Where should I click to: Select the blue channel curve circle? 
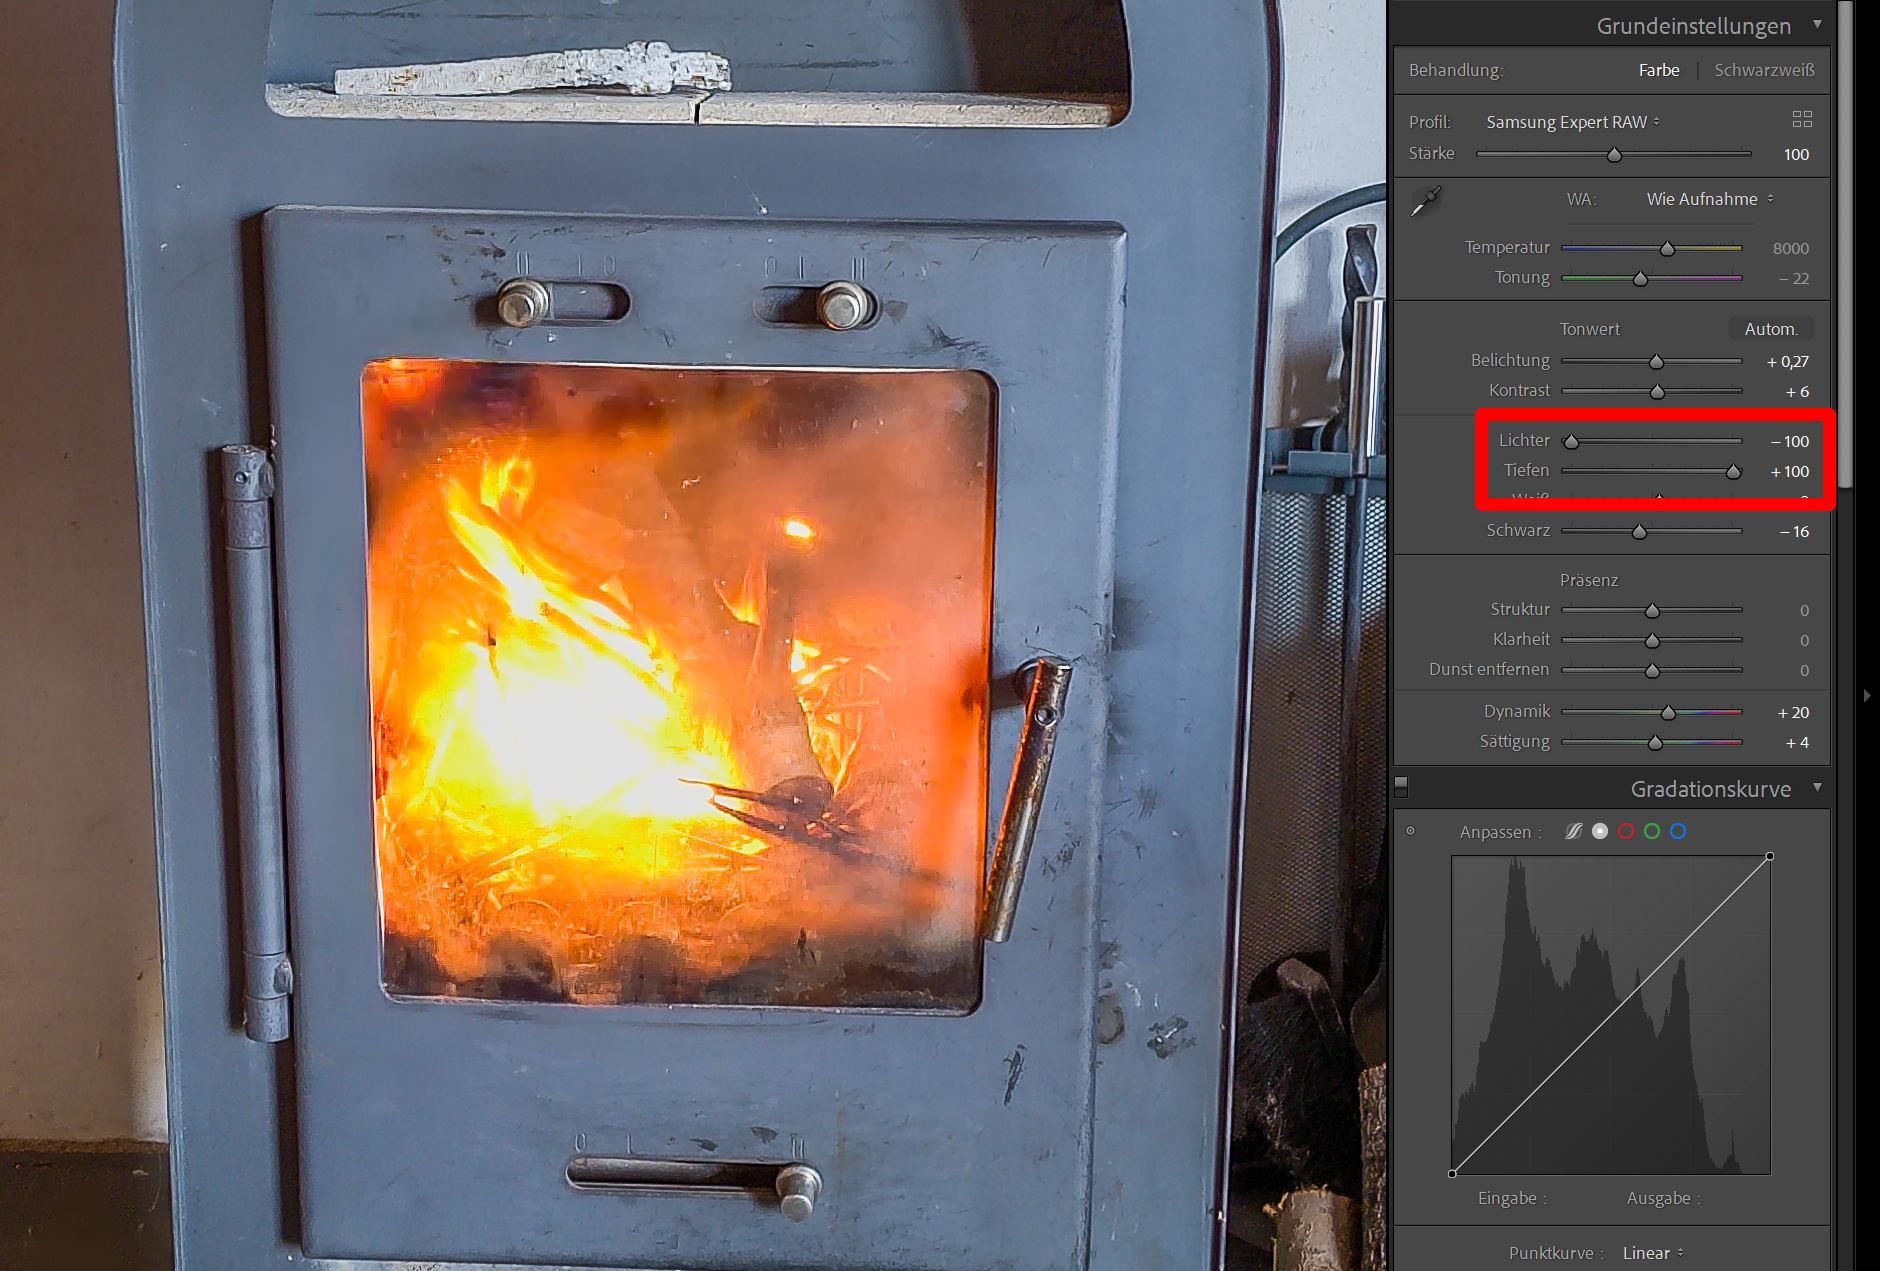click(x=1678, y=831)
